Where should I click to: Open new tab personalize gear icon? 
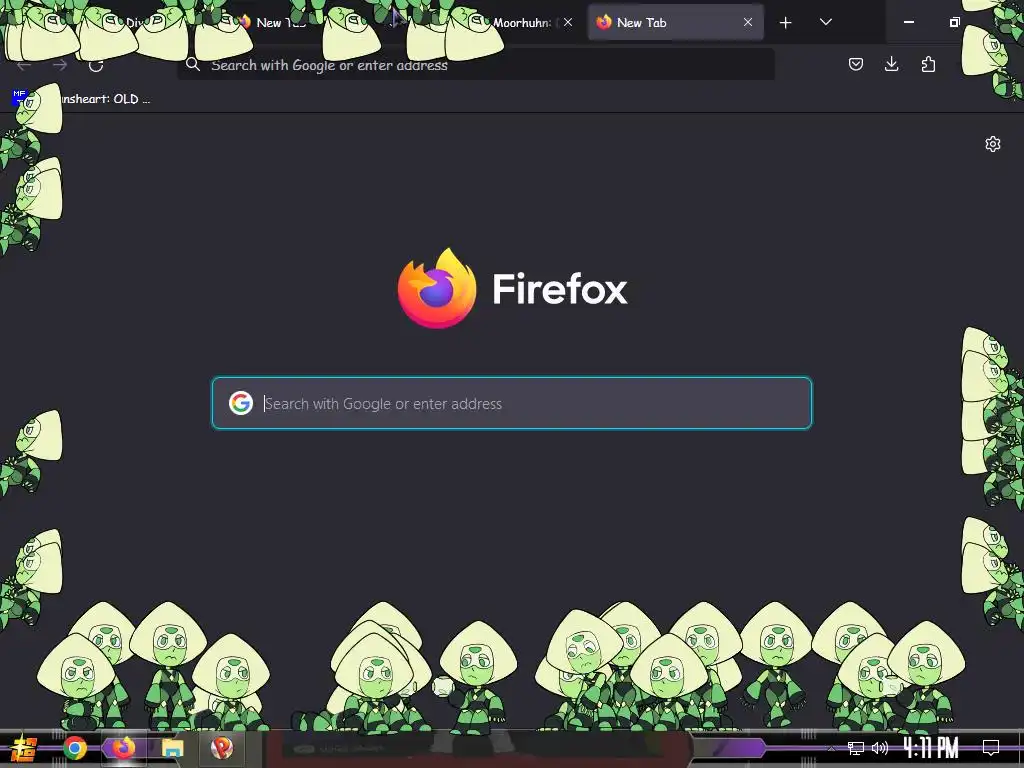coord(993,144)
